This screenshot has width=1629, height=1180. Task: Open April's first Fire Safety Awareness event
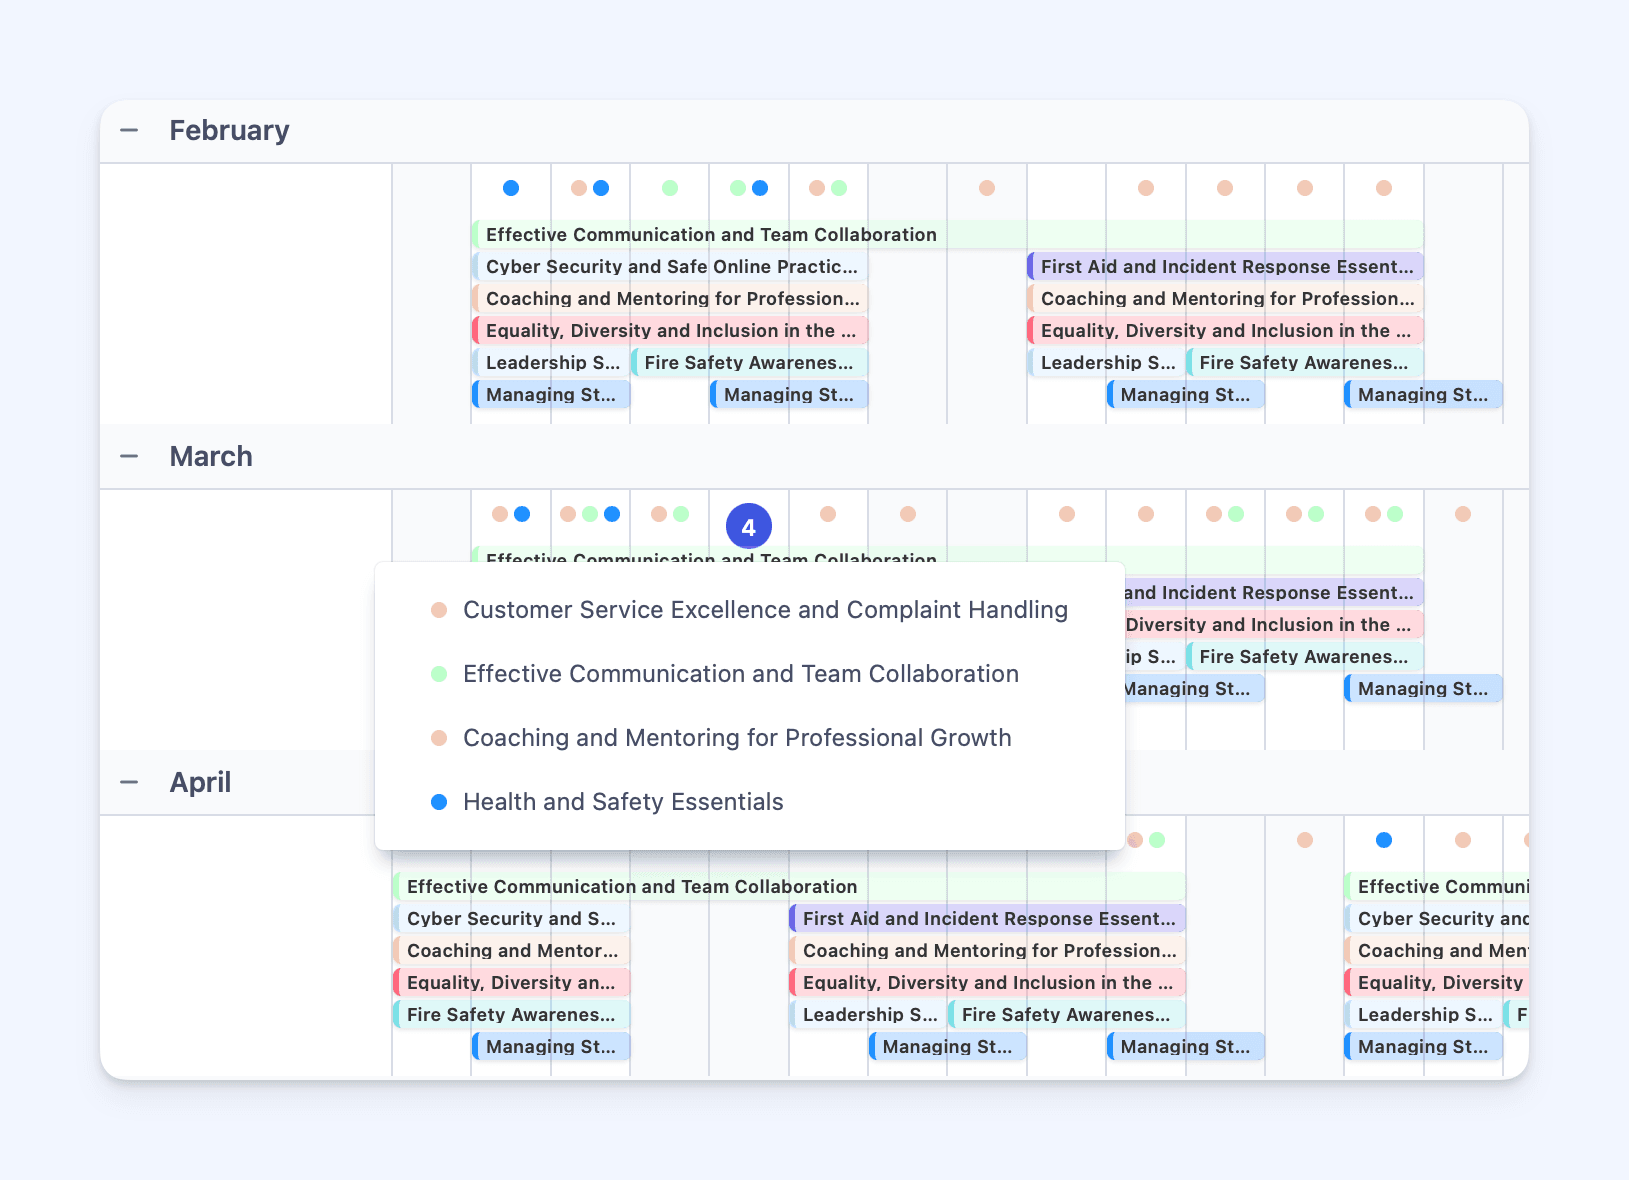pos(511,1015)
